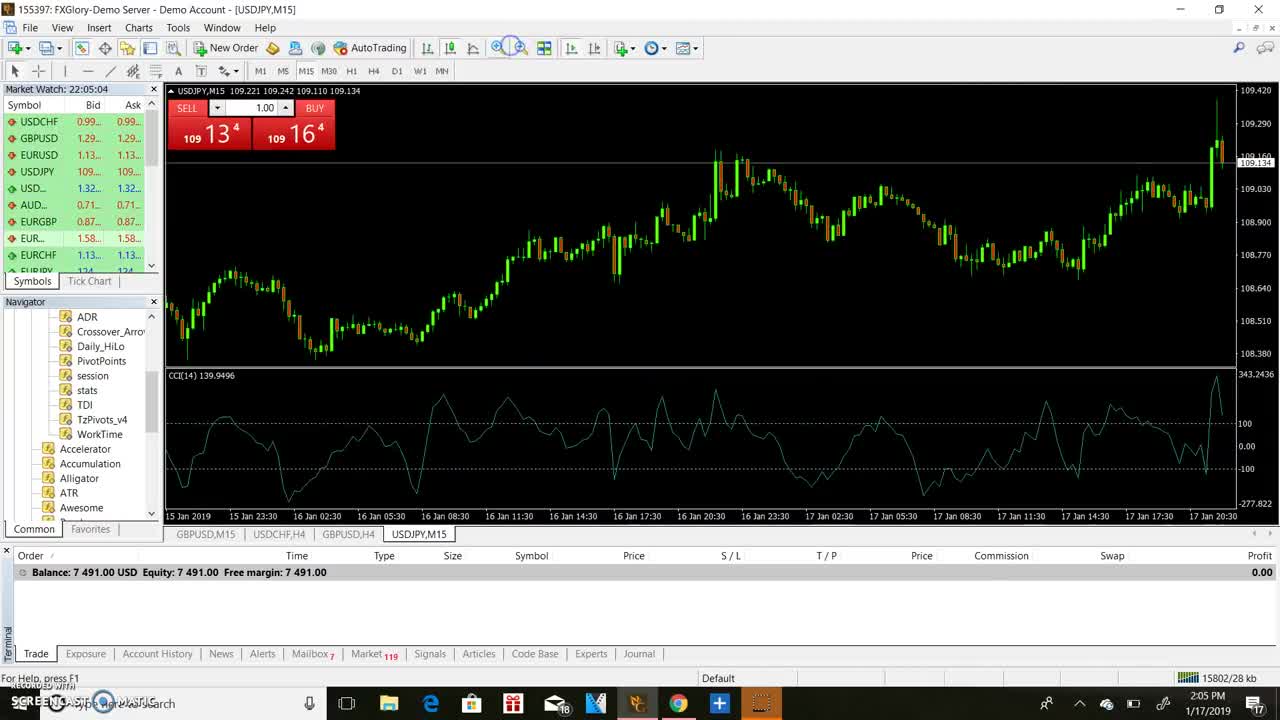This screenshot has width=1280, height=720.
Task: Select the Fibonacci retracement tool
Action: tap(155, 71)
